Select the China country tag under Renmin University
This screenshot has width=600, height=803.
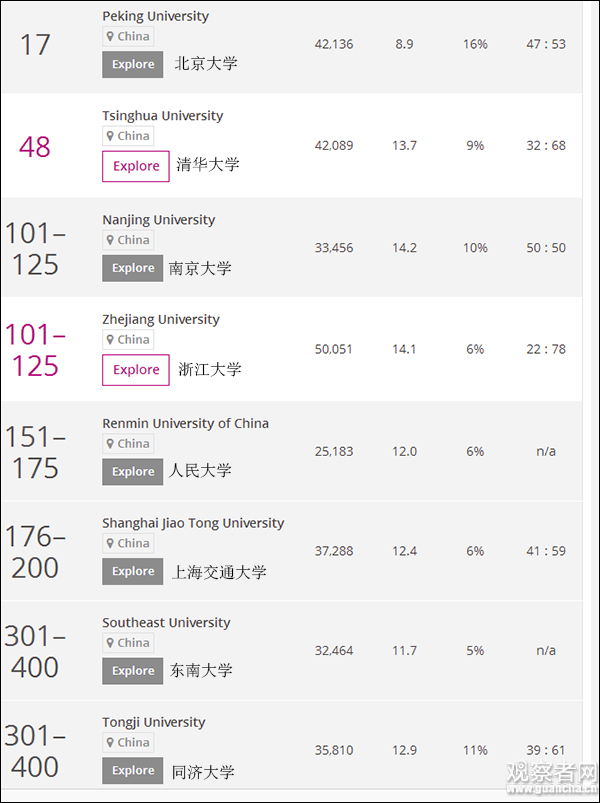coord(132,444)
